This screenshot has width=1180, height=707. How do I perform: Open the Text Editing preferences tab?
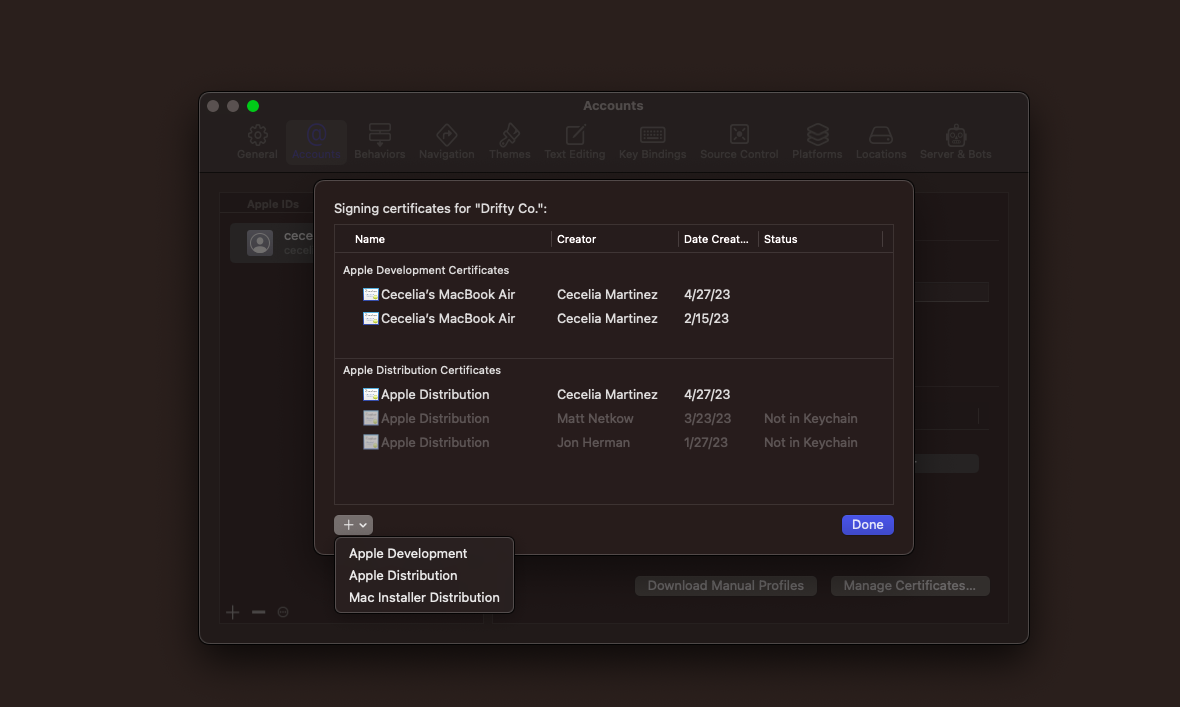point(574,142)
